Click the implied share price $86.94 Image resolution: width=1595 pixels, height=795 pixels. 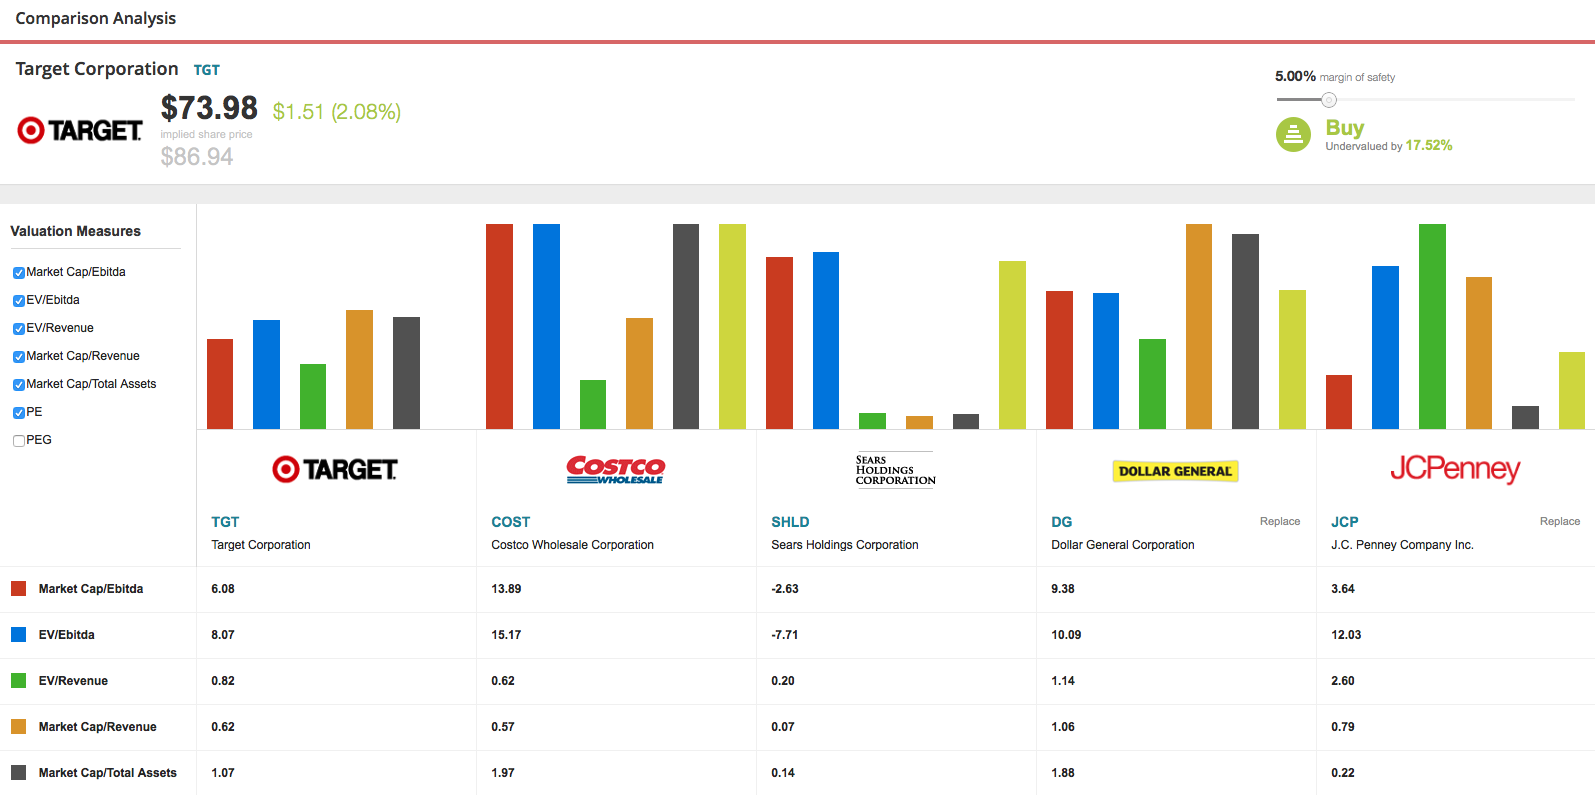coord(197,157)
